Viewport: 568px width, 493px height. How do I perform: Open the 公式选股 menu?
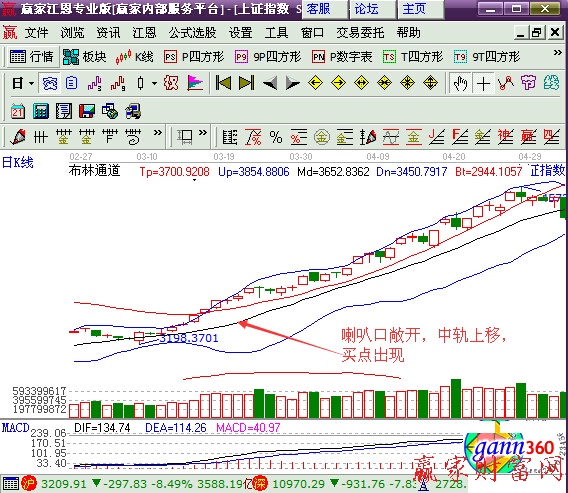[192, 33]
